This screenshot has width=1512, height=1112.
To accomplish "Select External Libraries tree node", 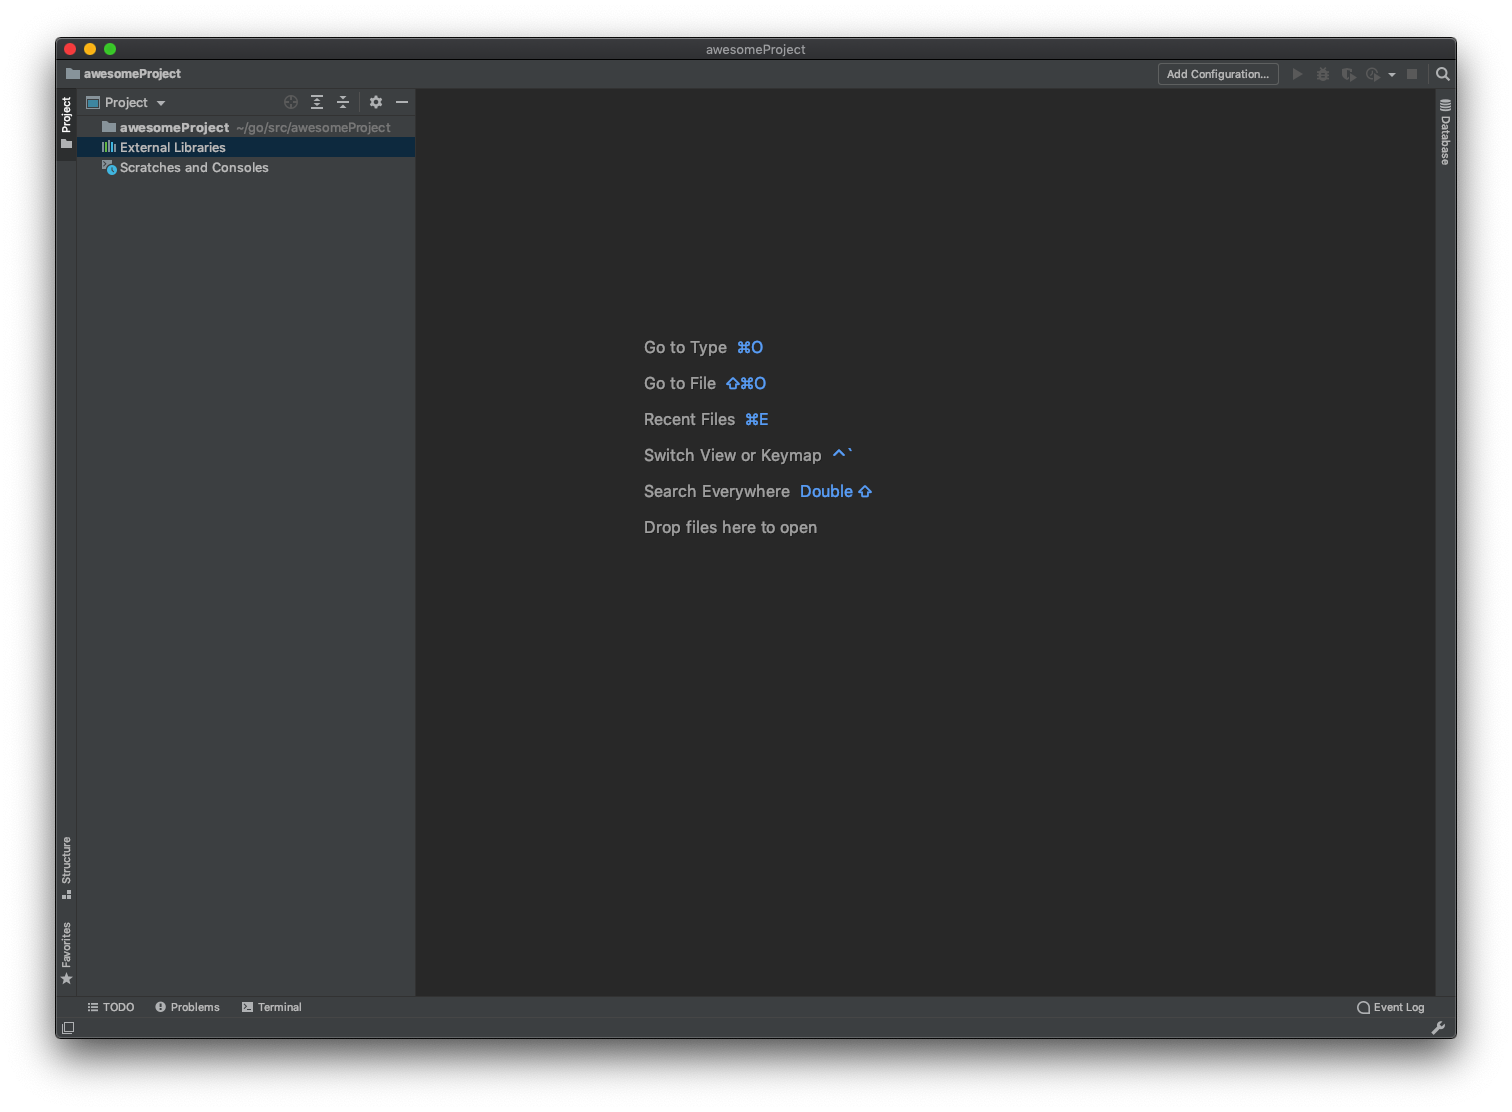I will pos(246,147).
